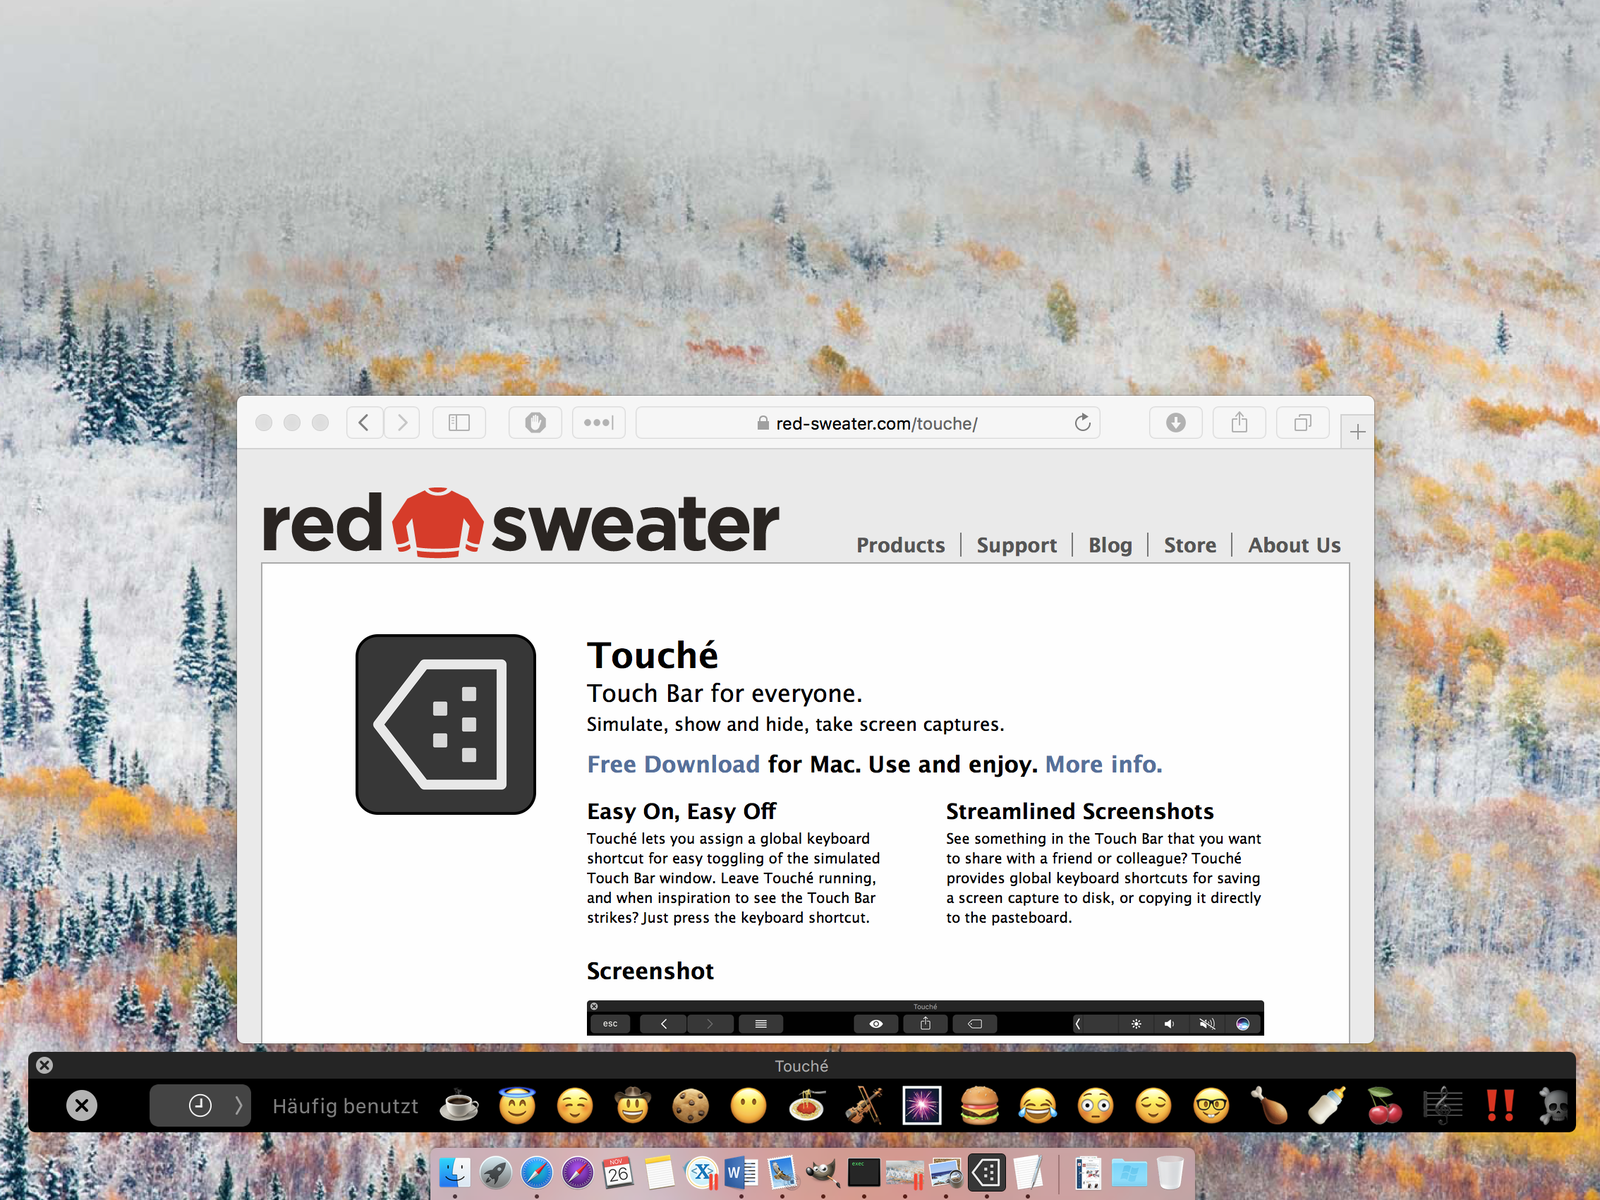Click the "Häufig benutzt" label

(345, 1107)
